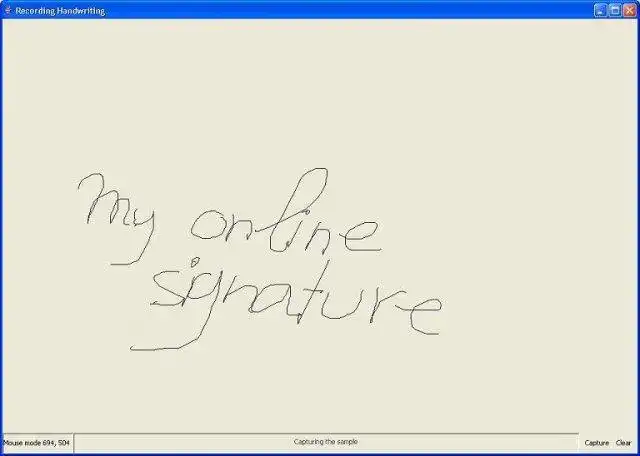
Task: Click the "Capturing the sample" status field
Action: 326,442
